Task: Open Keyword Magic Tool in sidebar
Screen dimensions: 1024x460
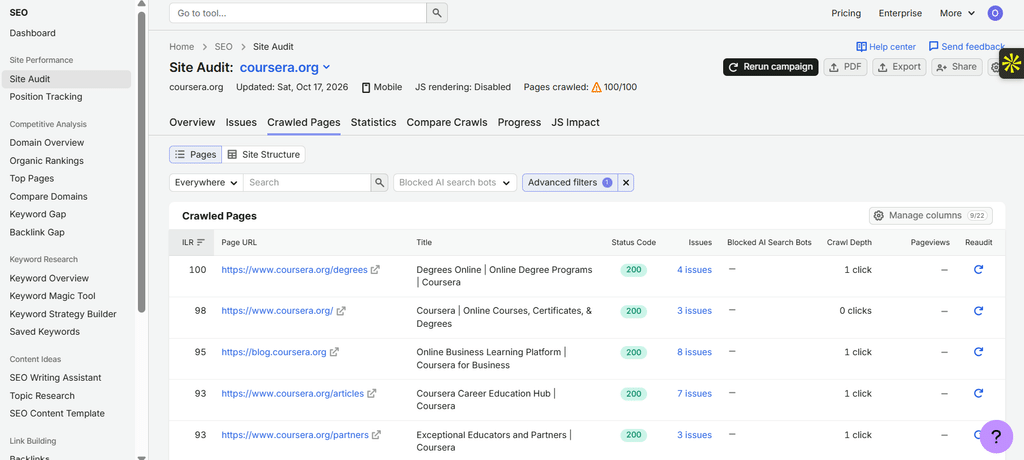Action: tap(52, 296)
